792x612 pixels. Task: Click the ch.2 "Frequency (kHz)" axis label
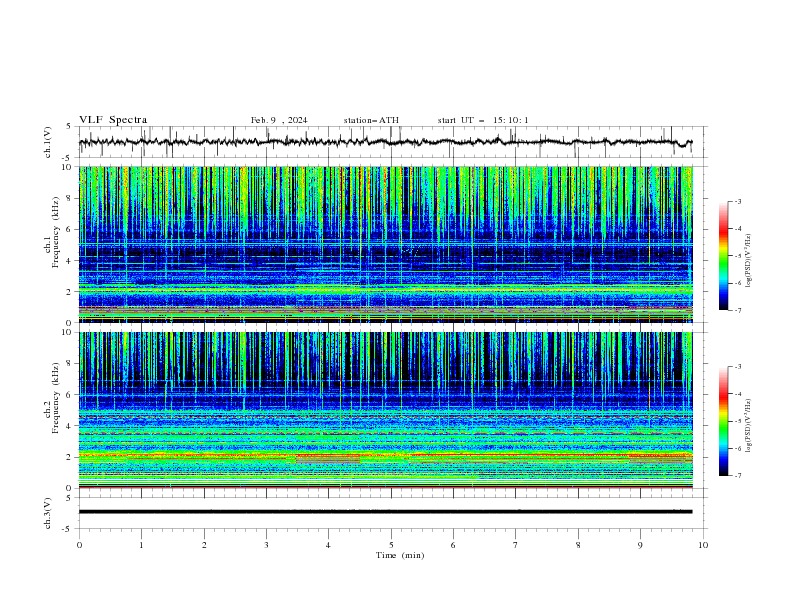coord(56,398)
